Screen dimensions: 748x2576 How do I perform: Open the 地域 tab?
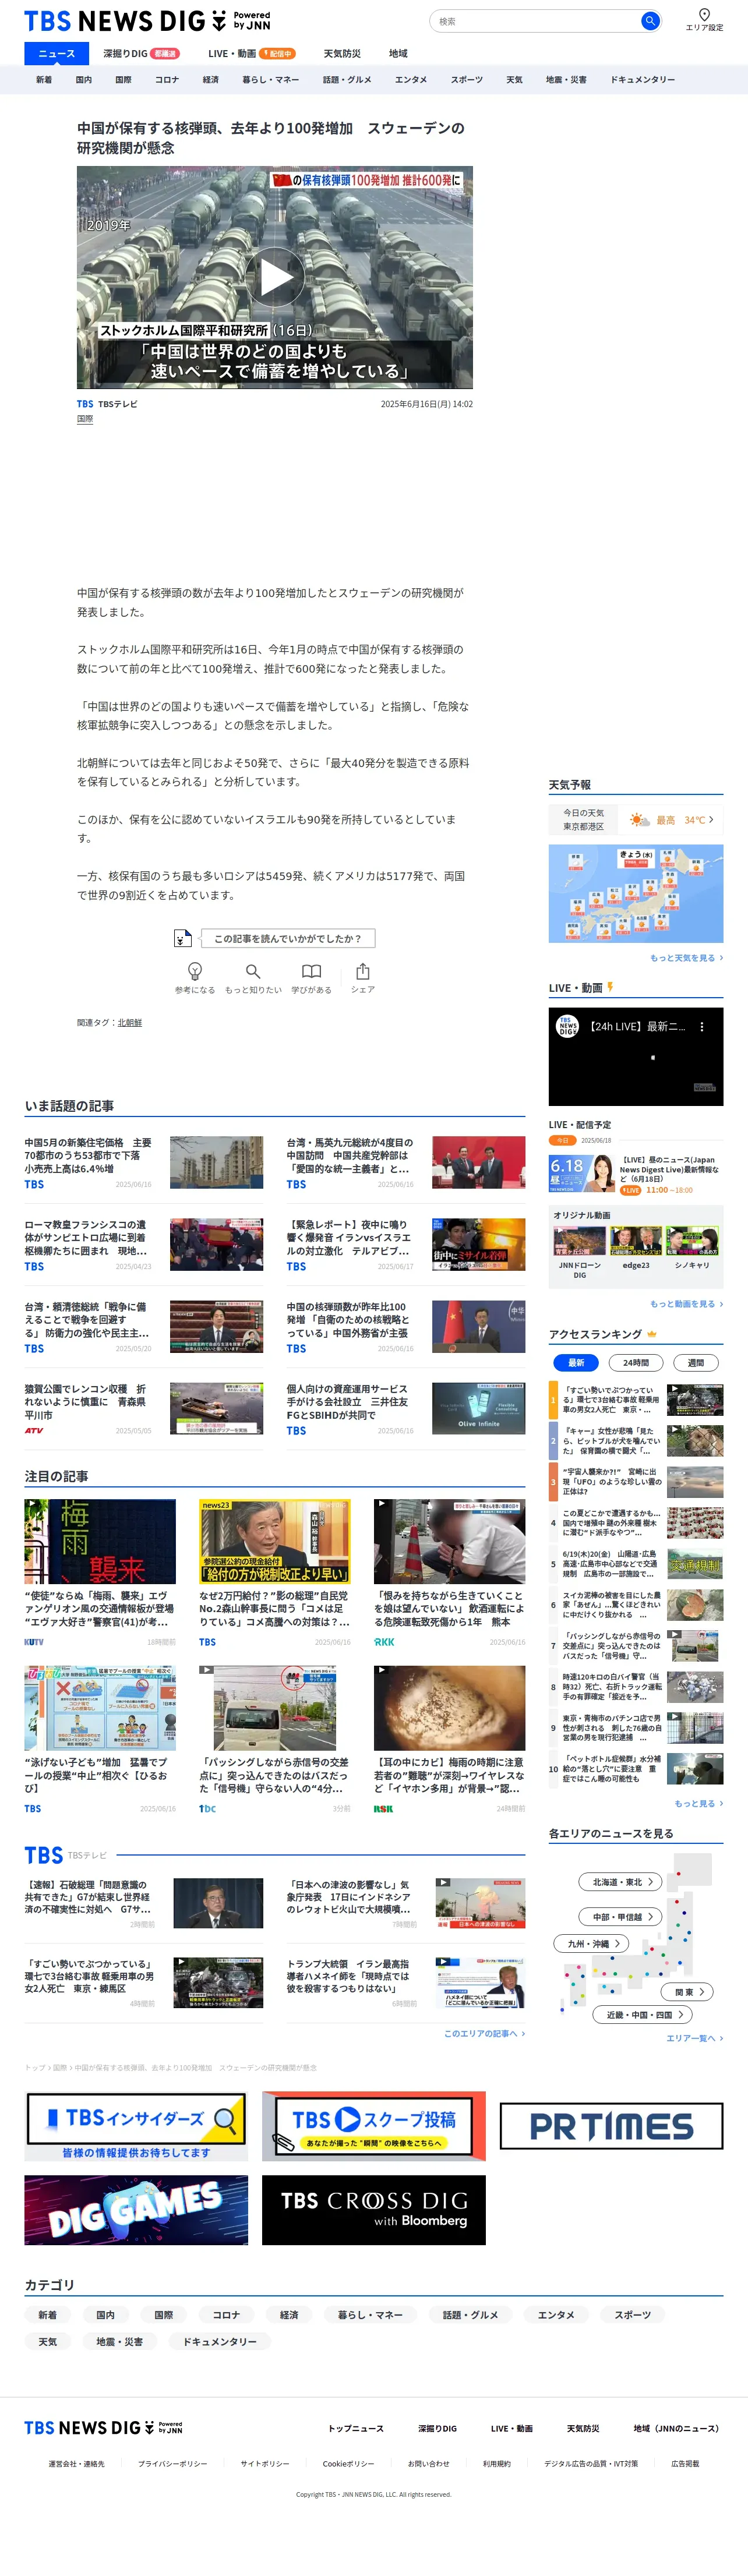pyautogui.click(x=398, y=53)
